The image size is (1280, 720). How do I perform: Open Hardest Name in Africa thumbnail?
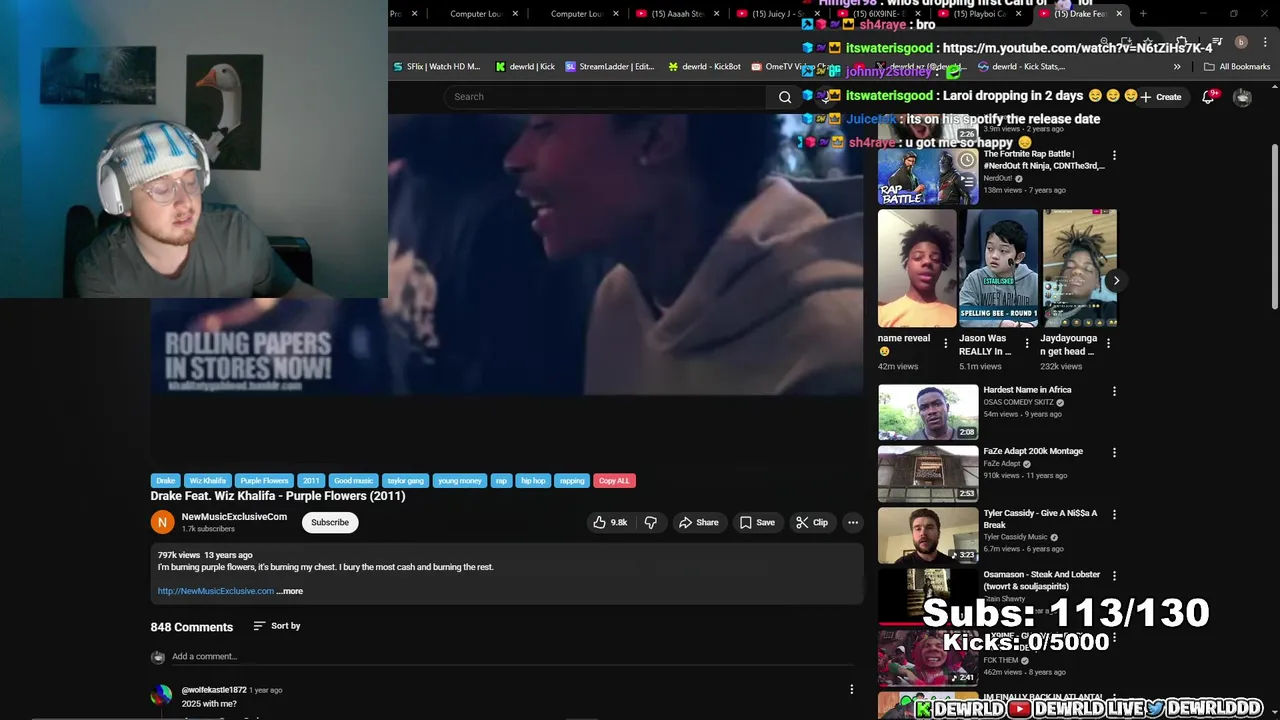tap(928, 412)
